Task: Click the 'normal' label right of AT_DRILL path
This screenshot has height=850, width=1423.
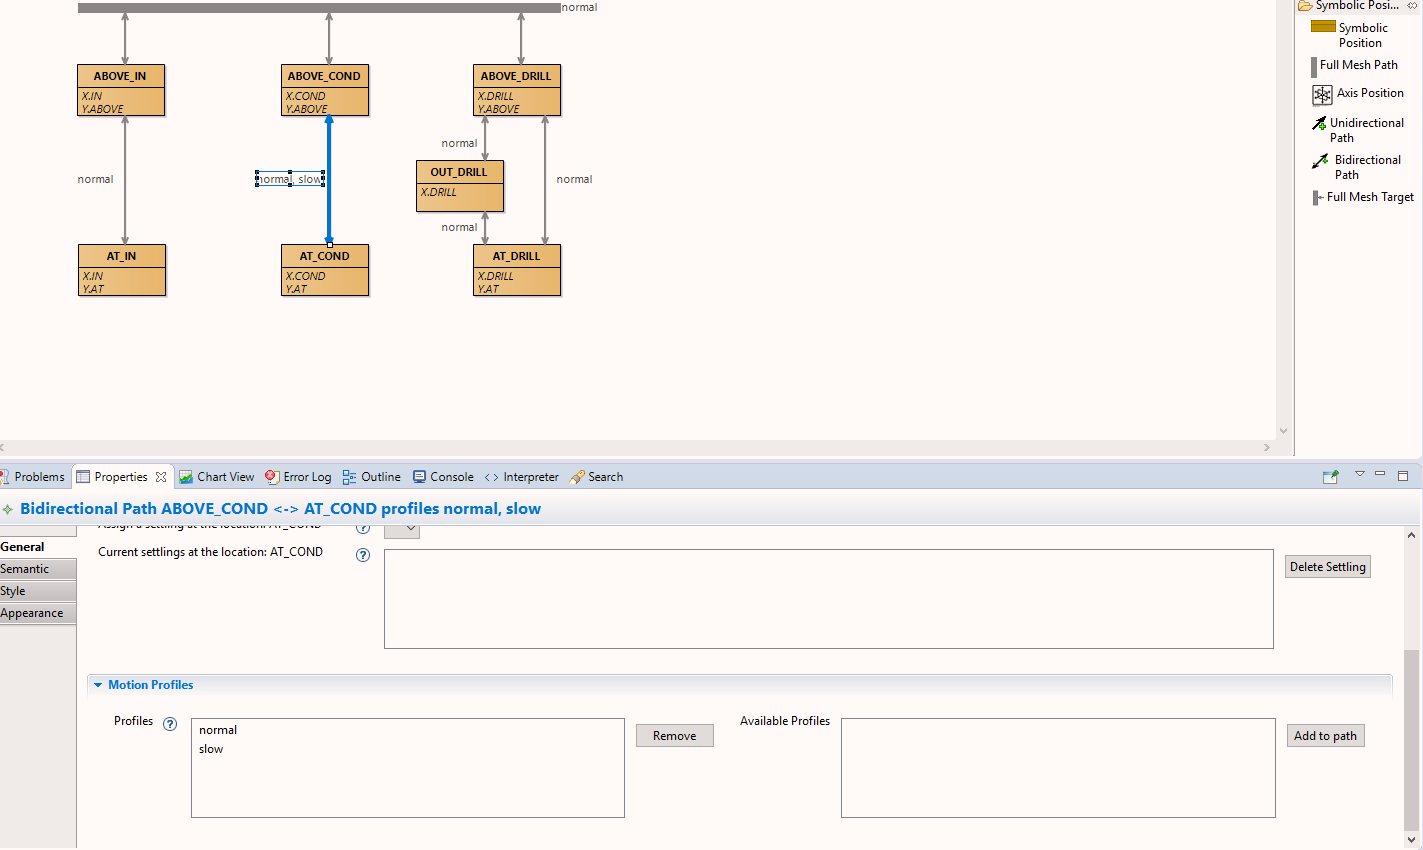Action: pyautogui.click(x=574, y=179)
